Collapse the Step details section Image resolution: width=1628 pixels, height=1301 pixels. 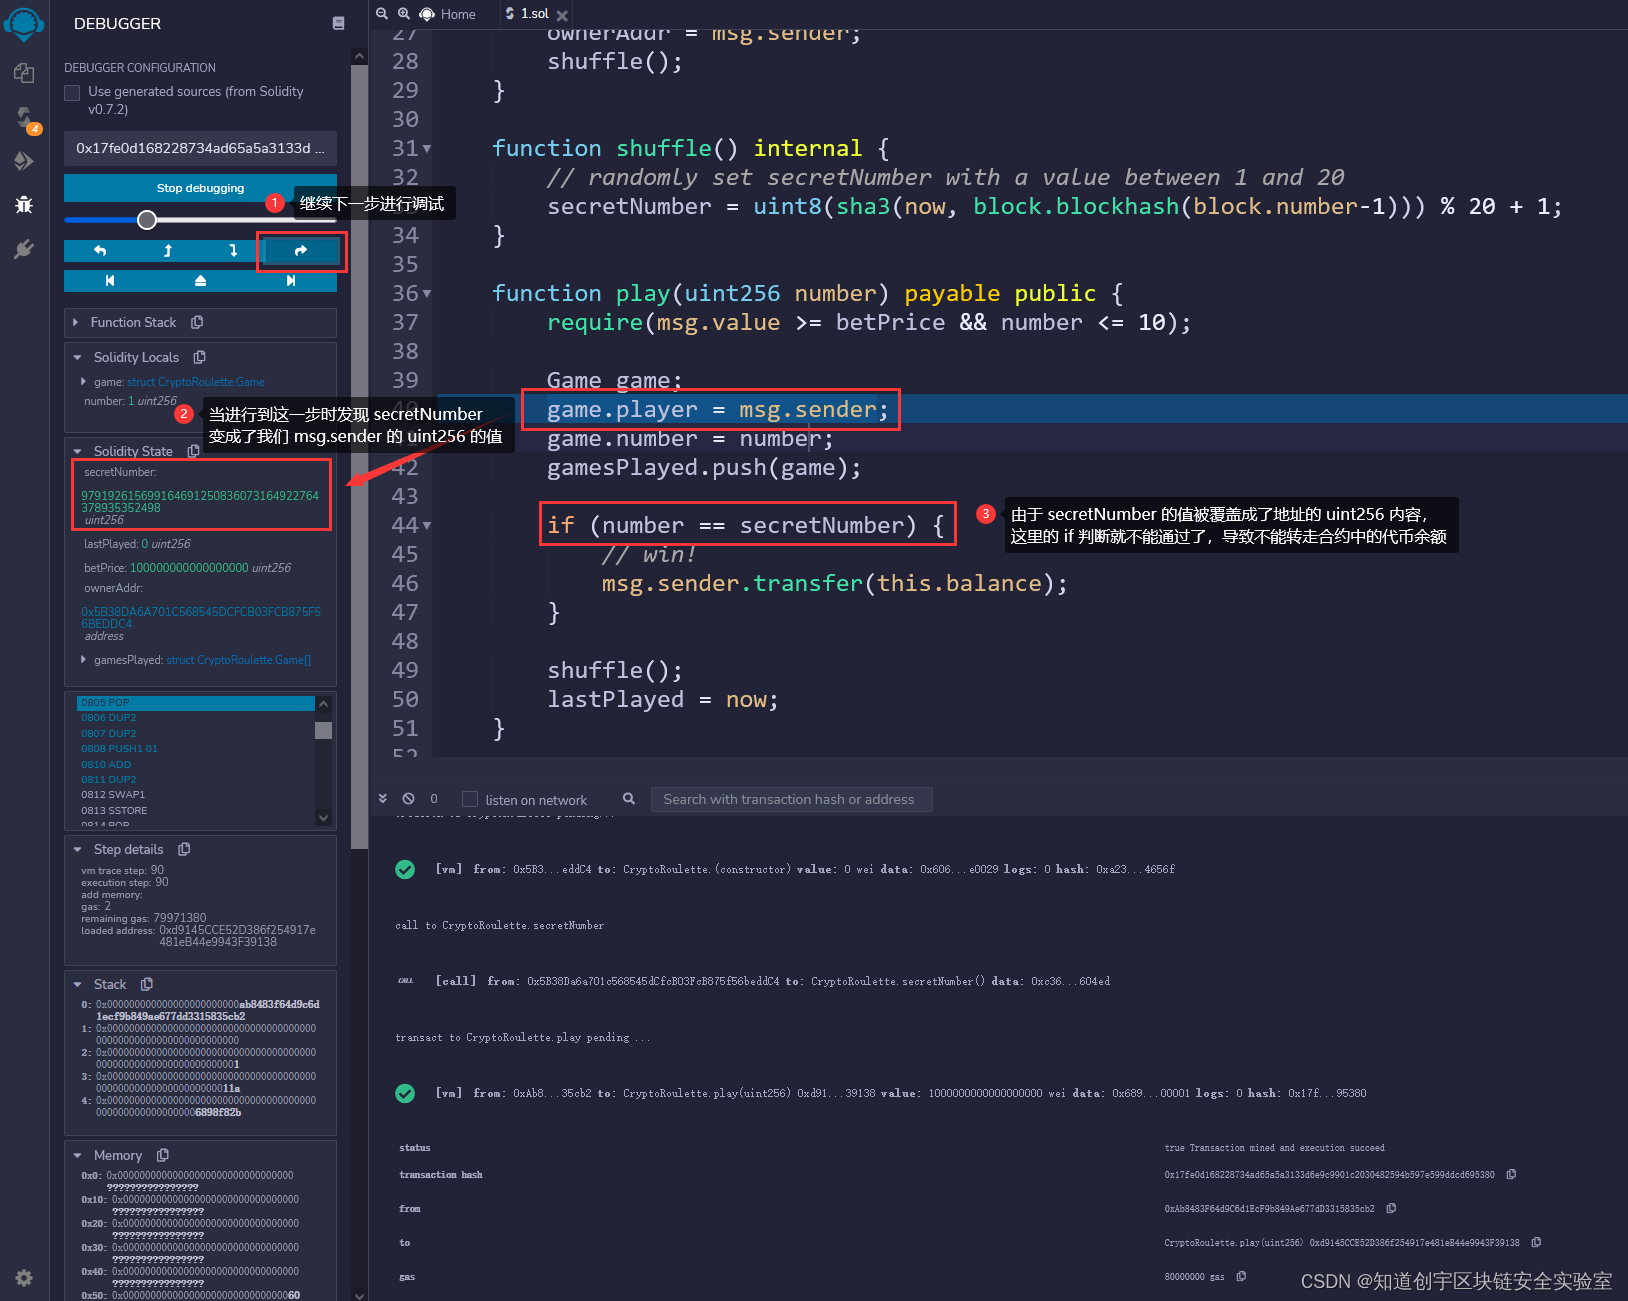click(77, 849)
